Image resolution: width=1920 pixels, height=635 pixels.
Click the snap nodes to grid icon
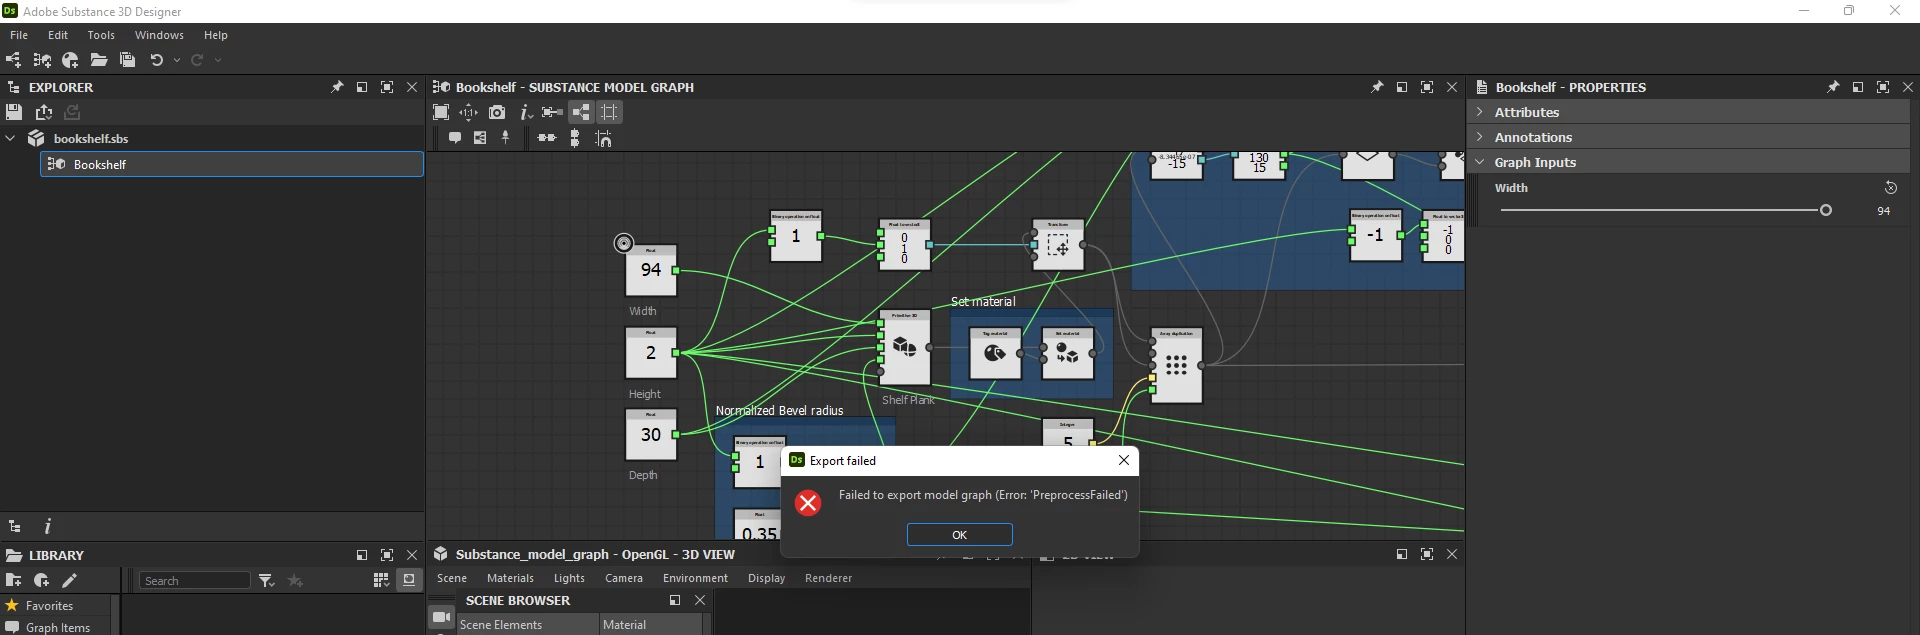point(603,138)
